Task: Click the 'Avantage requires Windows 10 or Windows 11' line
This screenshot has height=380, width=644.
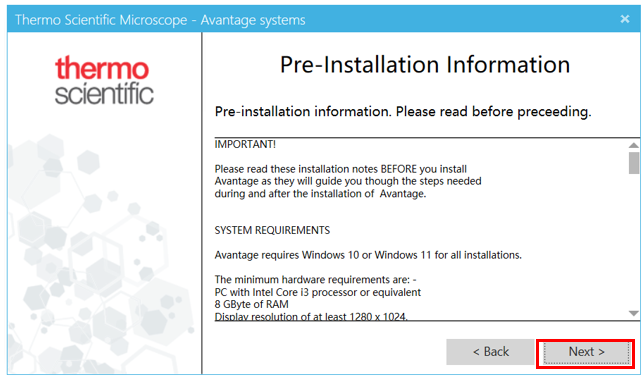Action: point(368,255)
